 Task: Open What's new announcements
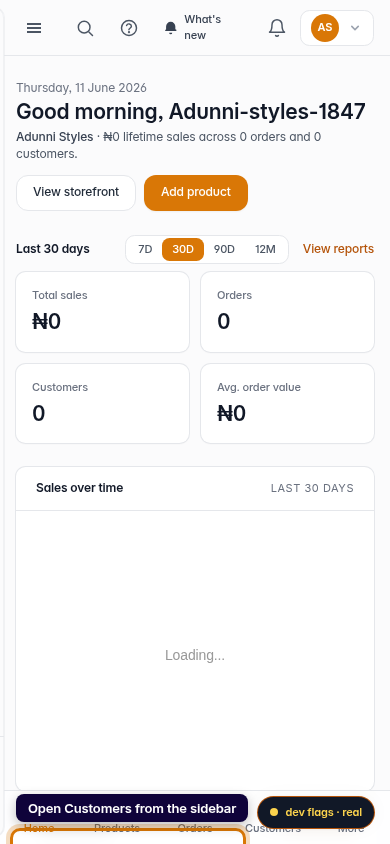pyautogui.click(x=194, y=27)
